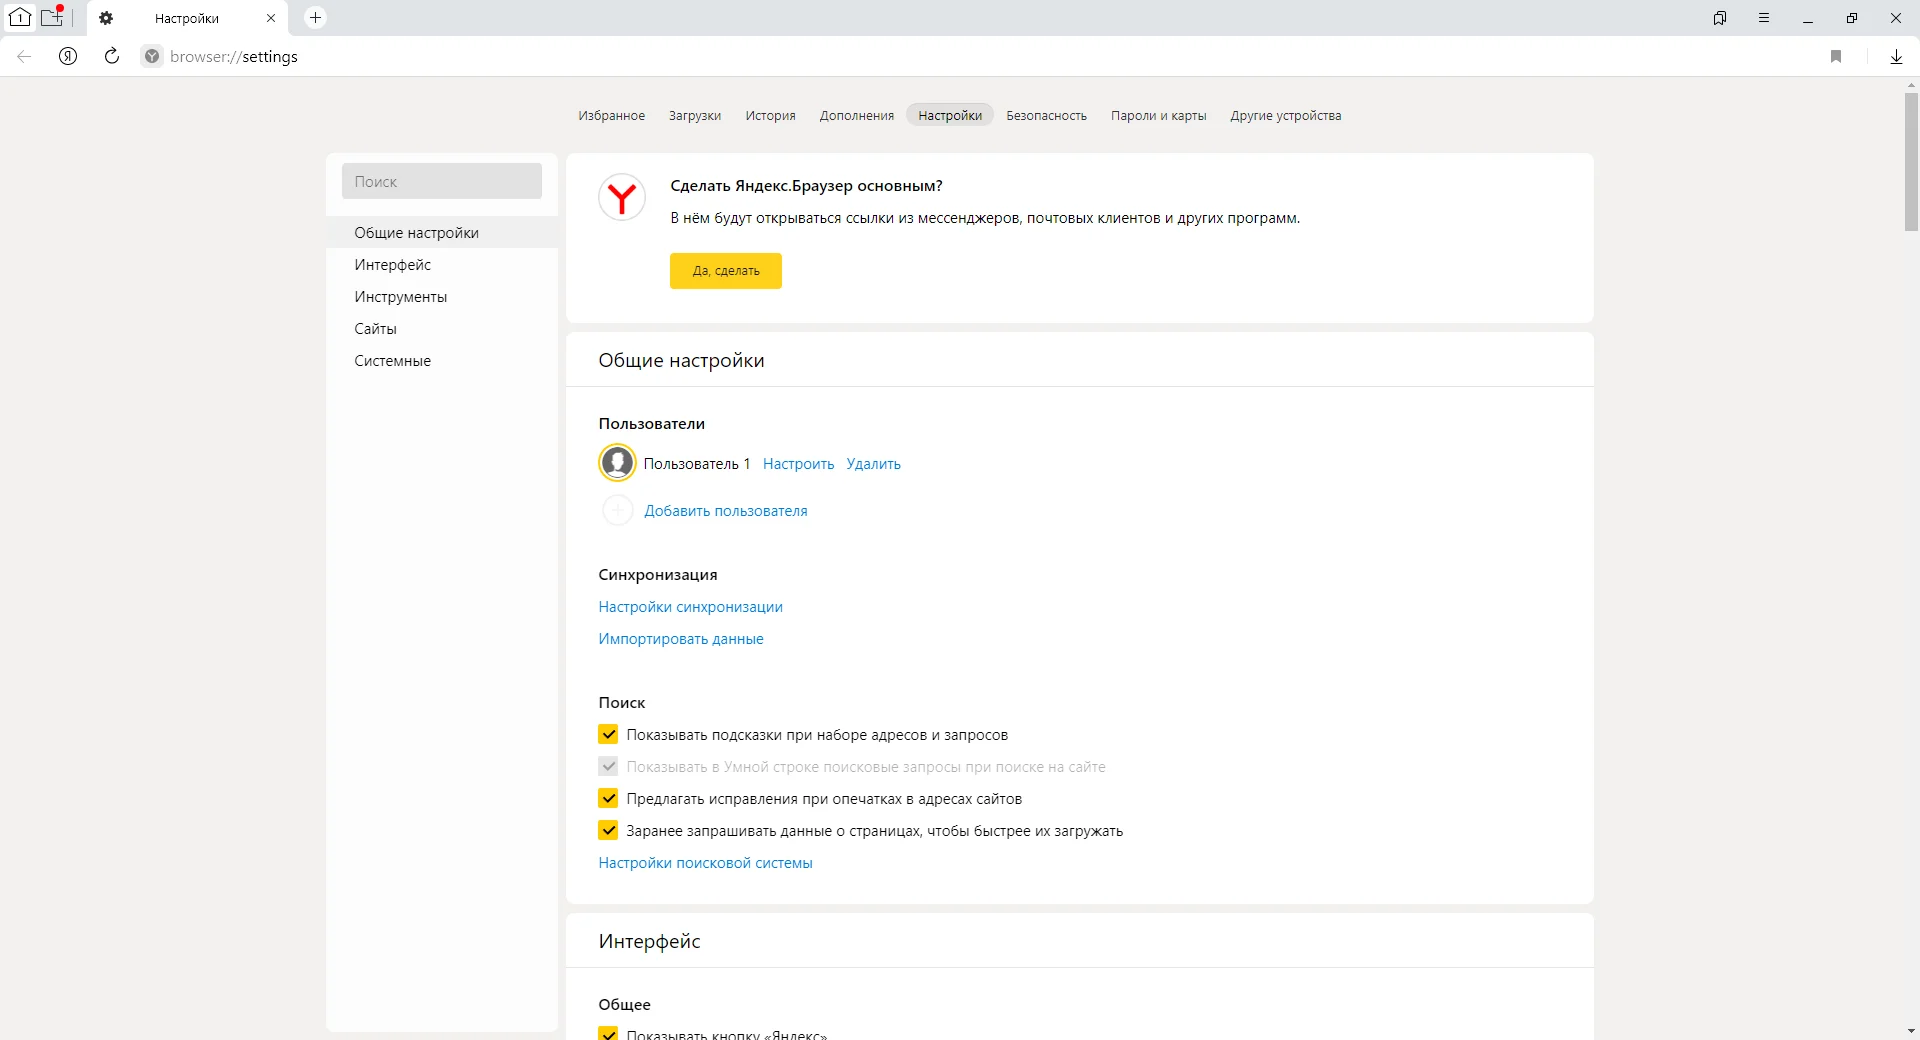The image size is (1920, 1040).
Task: Click the Общие настройки section heading
Action: click(681, 360)
